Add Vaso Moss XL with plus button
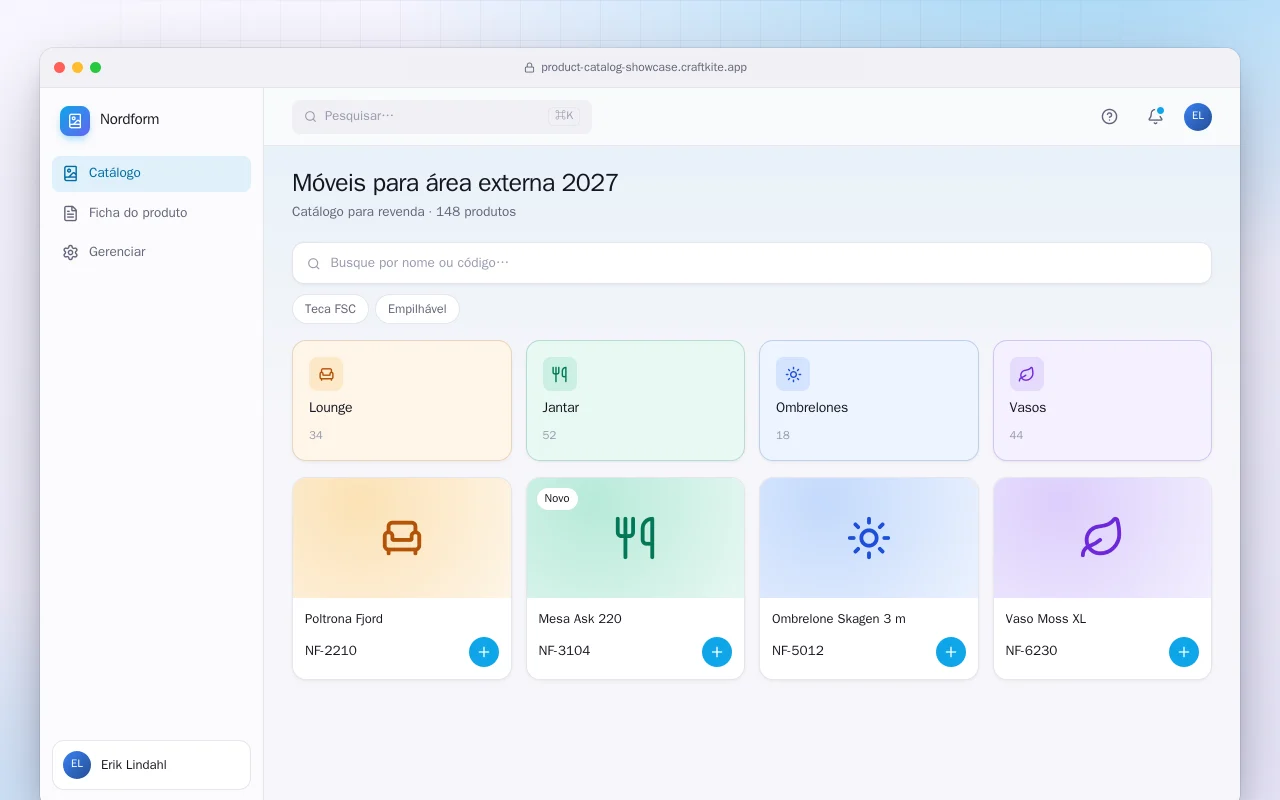 click(x=1184, y=652)
